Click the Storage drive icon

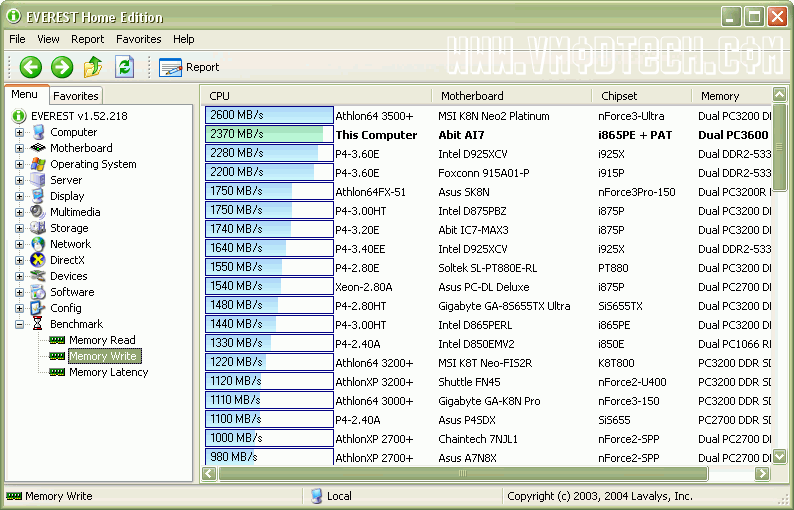37,228
